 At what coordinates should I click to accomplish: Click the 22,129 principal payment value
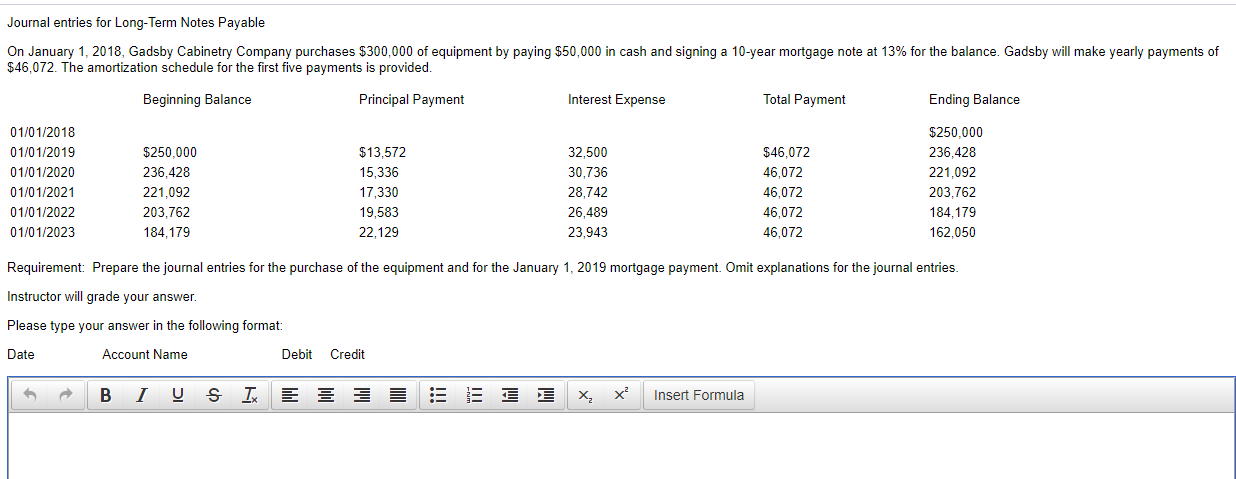379,232
